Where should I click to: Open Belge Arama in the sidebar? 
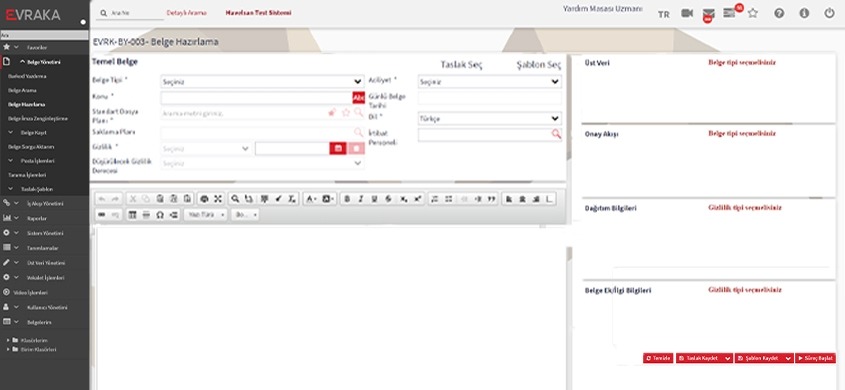tap(22, 90)
